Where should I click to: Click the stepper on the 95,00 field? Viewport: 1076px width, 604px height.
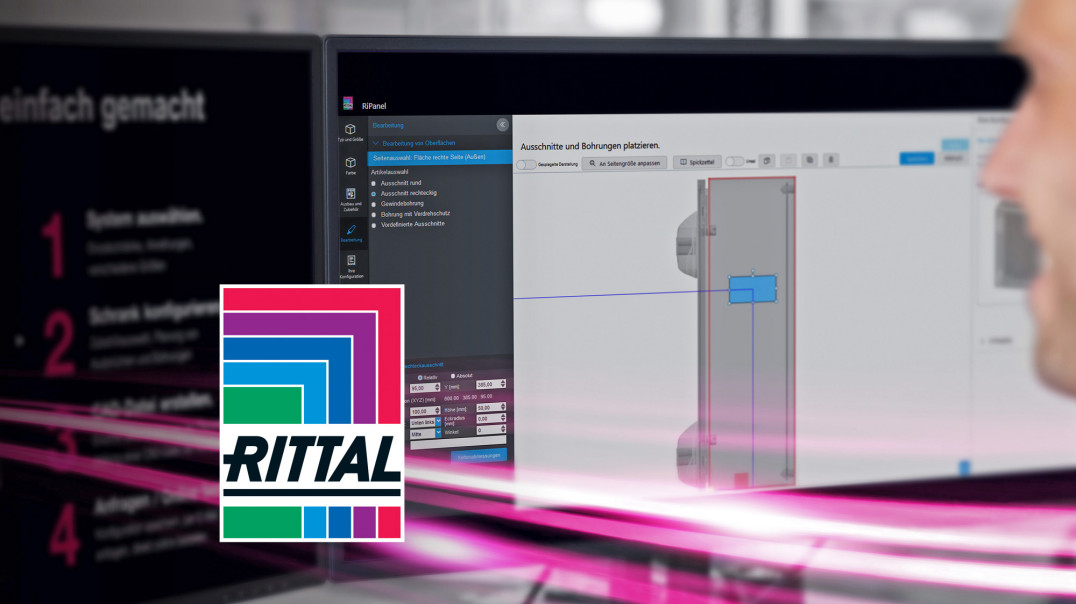point(437,388)
